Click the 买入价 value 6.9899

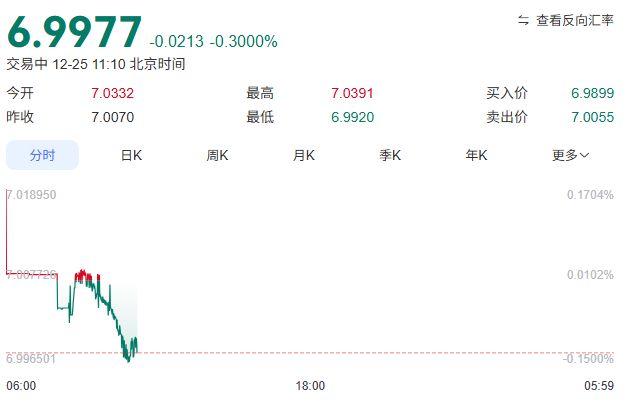click(x=591, y=93)
